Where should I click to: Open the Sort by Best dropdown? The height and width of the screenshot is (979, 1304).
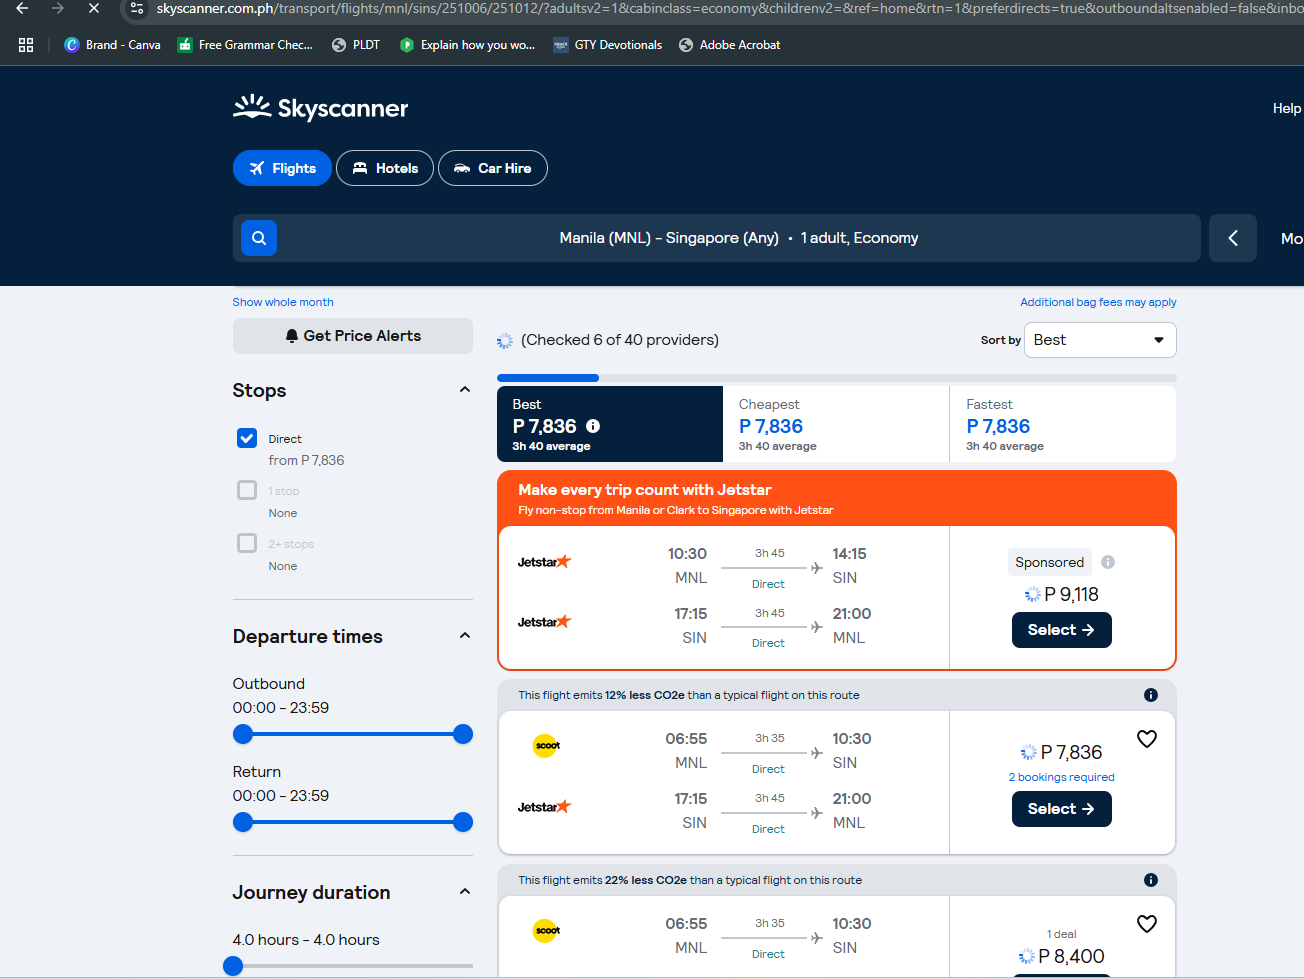(1100, 340)
